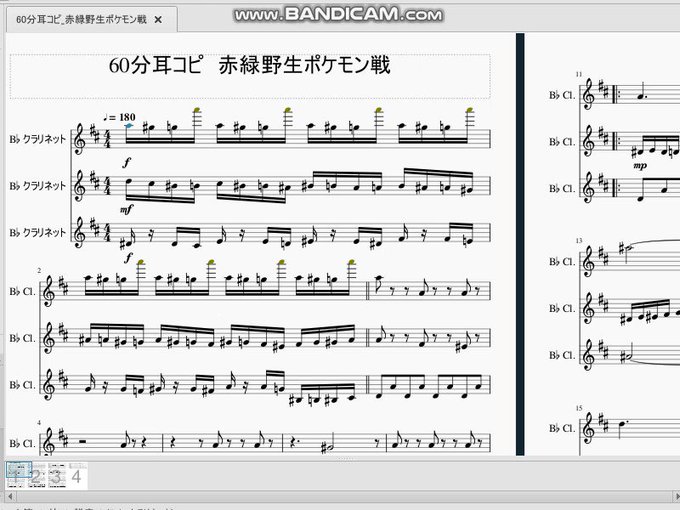Click the bottom B♭ クラリネット staff label
Viewport: 680px width, 510px height.
38,232
